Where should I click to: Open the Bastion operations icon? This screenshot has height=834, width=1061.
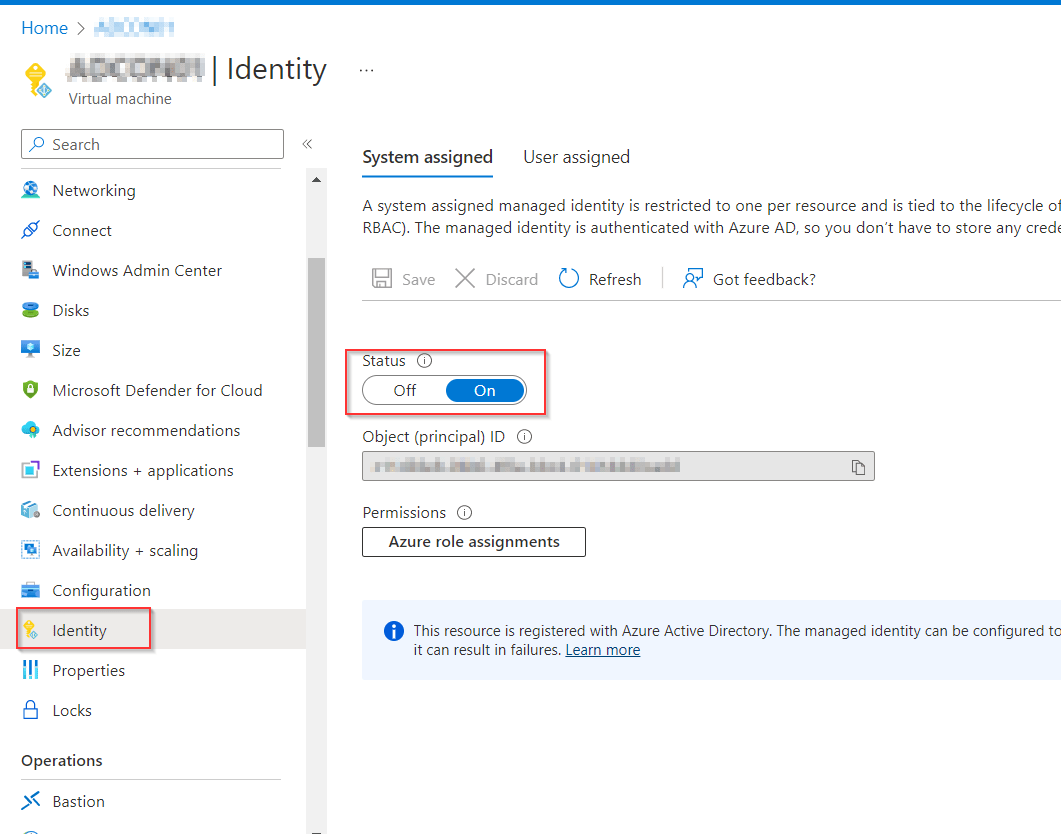pyautogui.click(x=31, y=801)
